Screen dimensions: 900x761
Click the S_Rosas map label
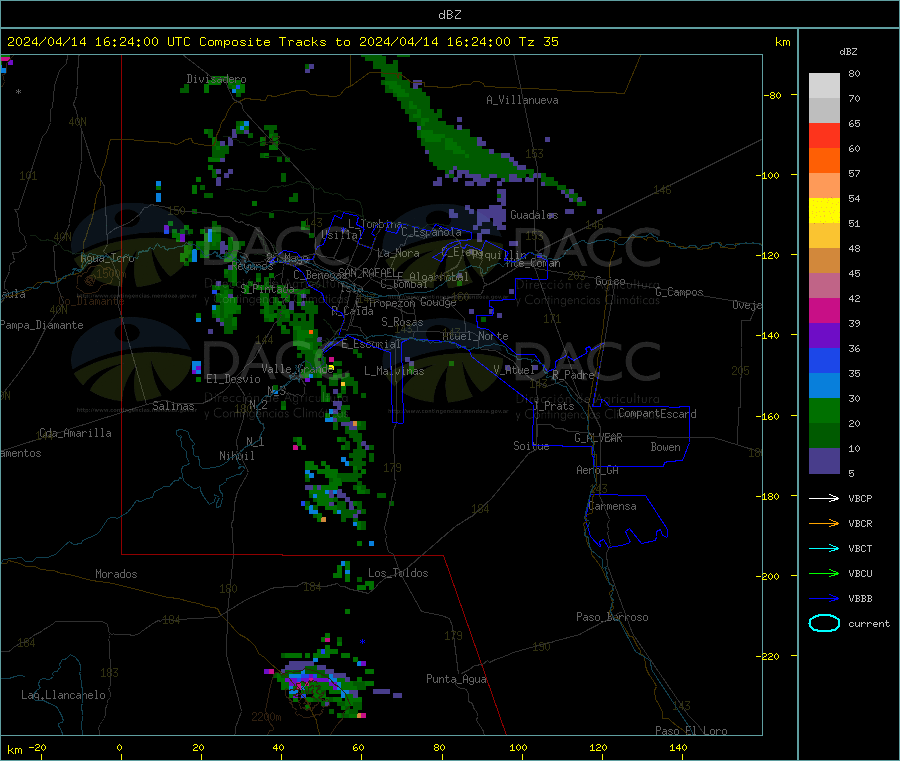(402, 322)
